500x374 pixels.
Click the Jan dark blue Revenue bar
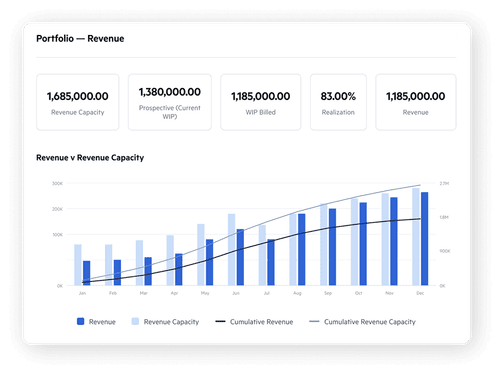pyautogui.click(x=86, y=273)
